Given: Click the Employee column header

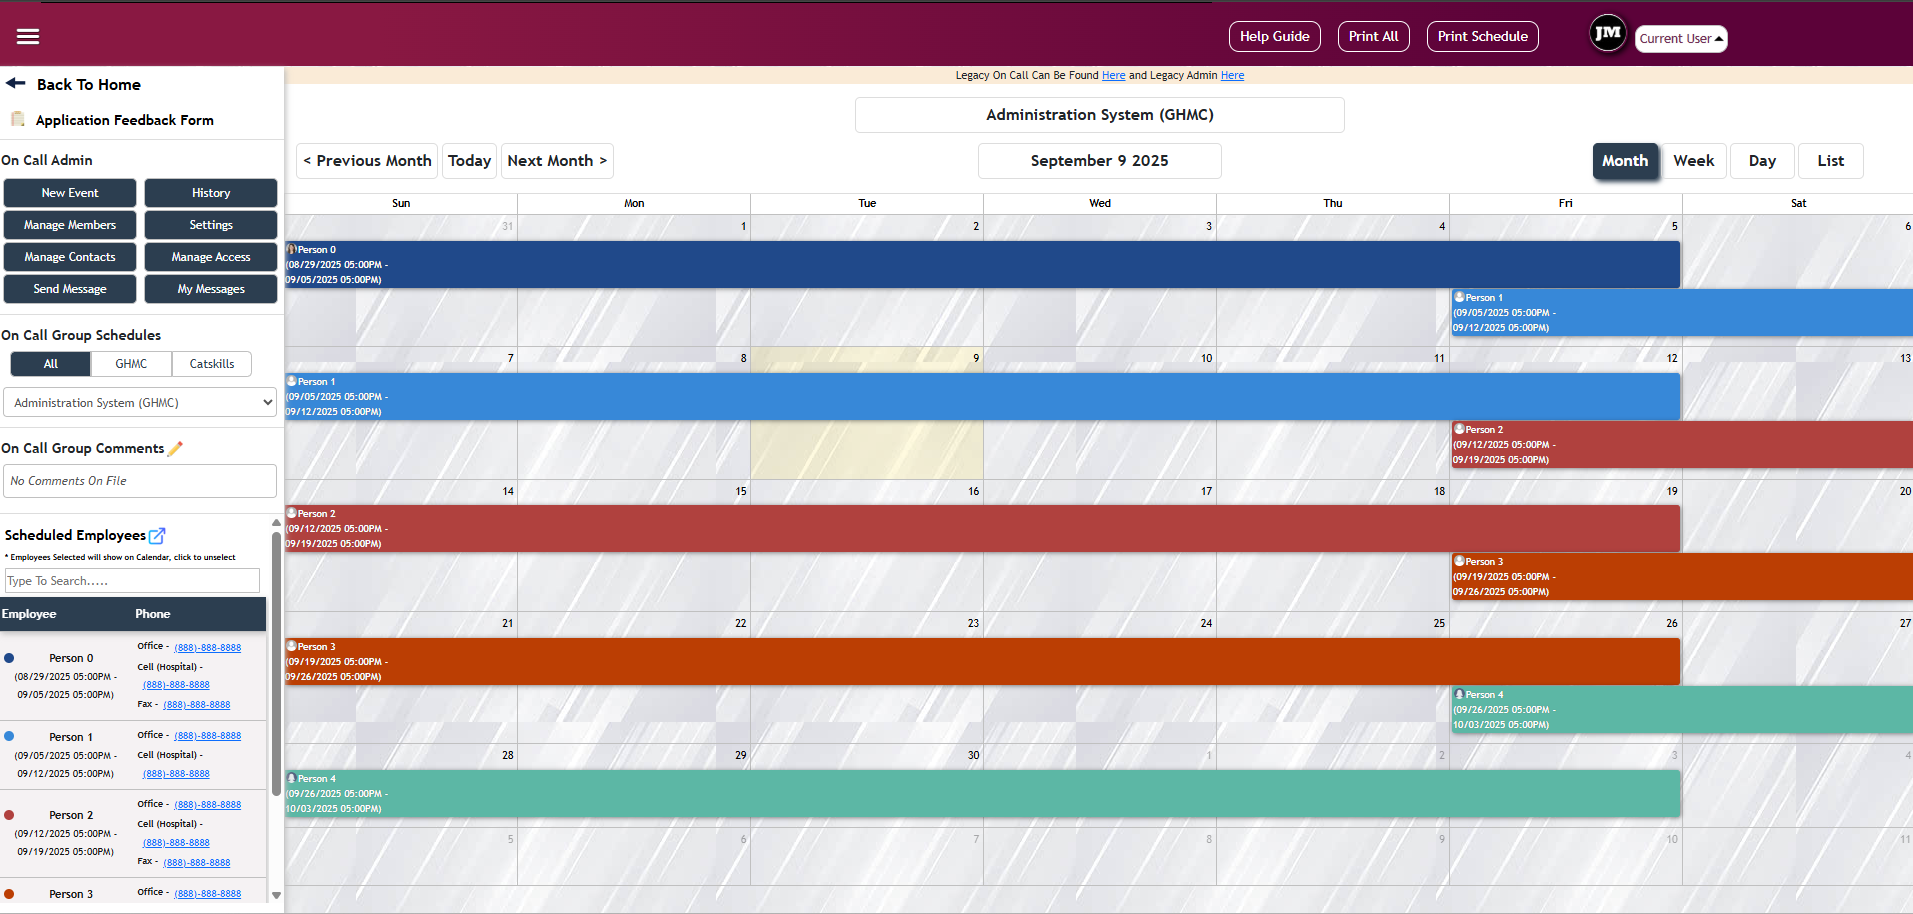Looking at the screenshot, I should point(29,614).
